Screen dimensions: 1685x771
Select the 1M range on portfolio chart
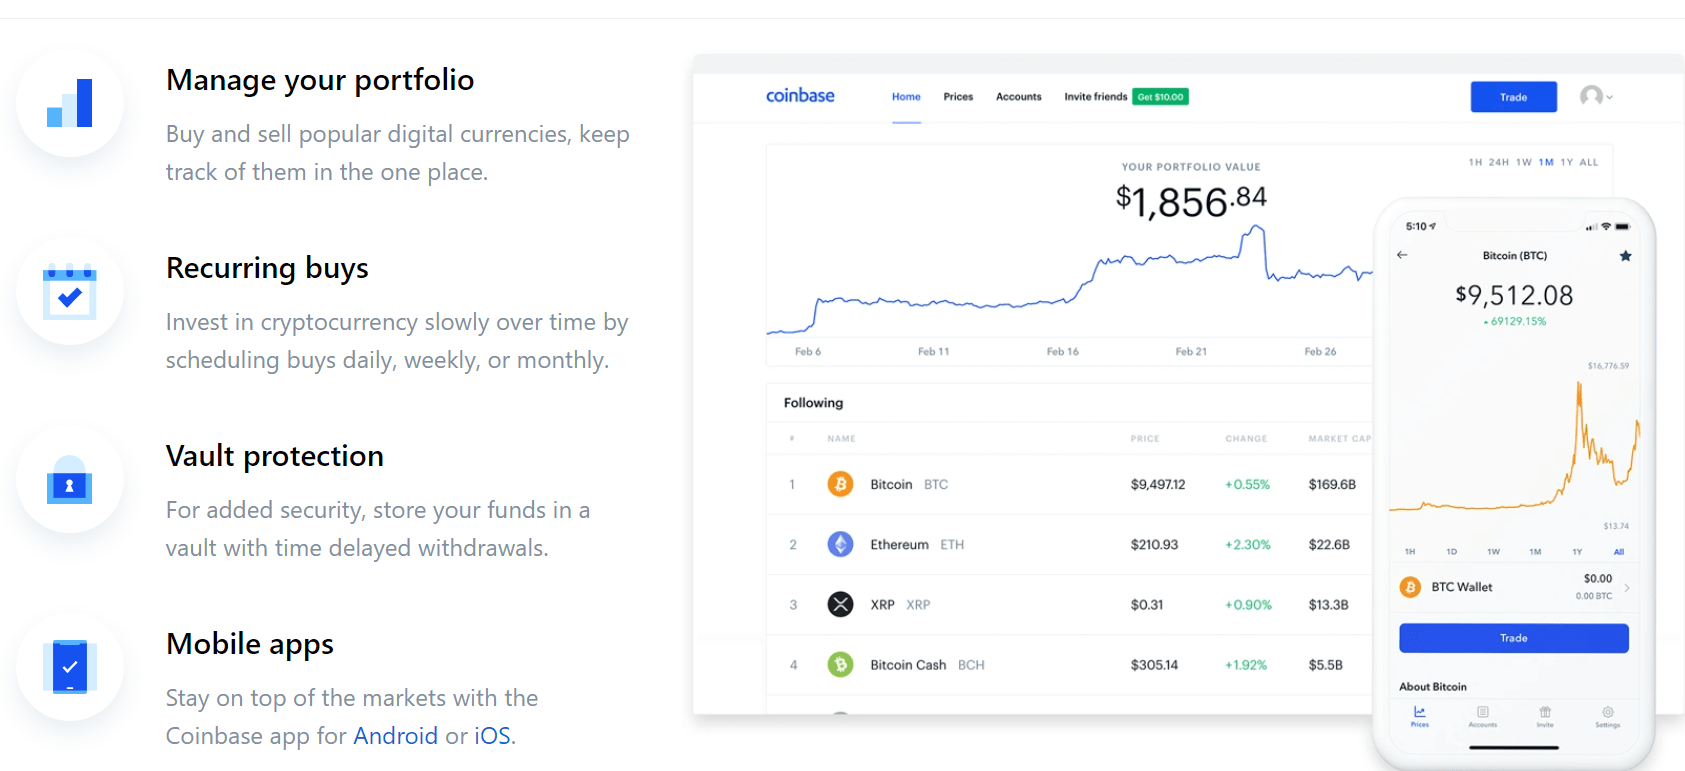point(1546,162)
